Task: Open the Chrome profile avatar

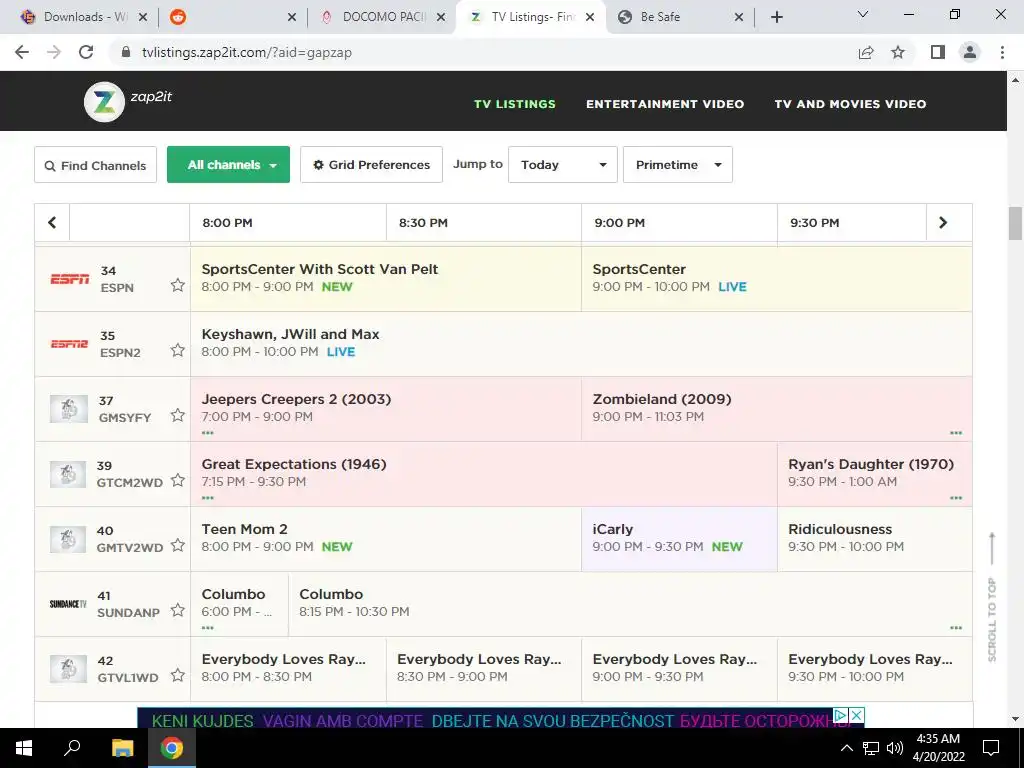Action: coord(970,52)
